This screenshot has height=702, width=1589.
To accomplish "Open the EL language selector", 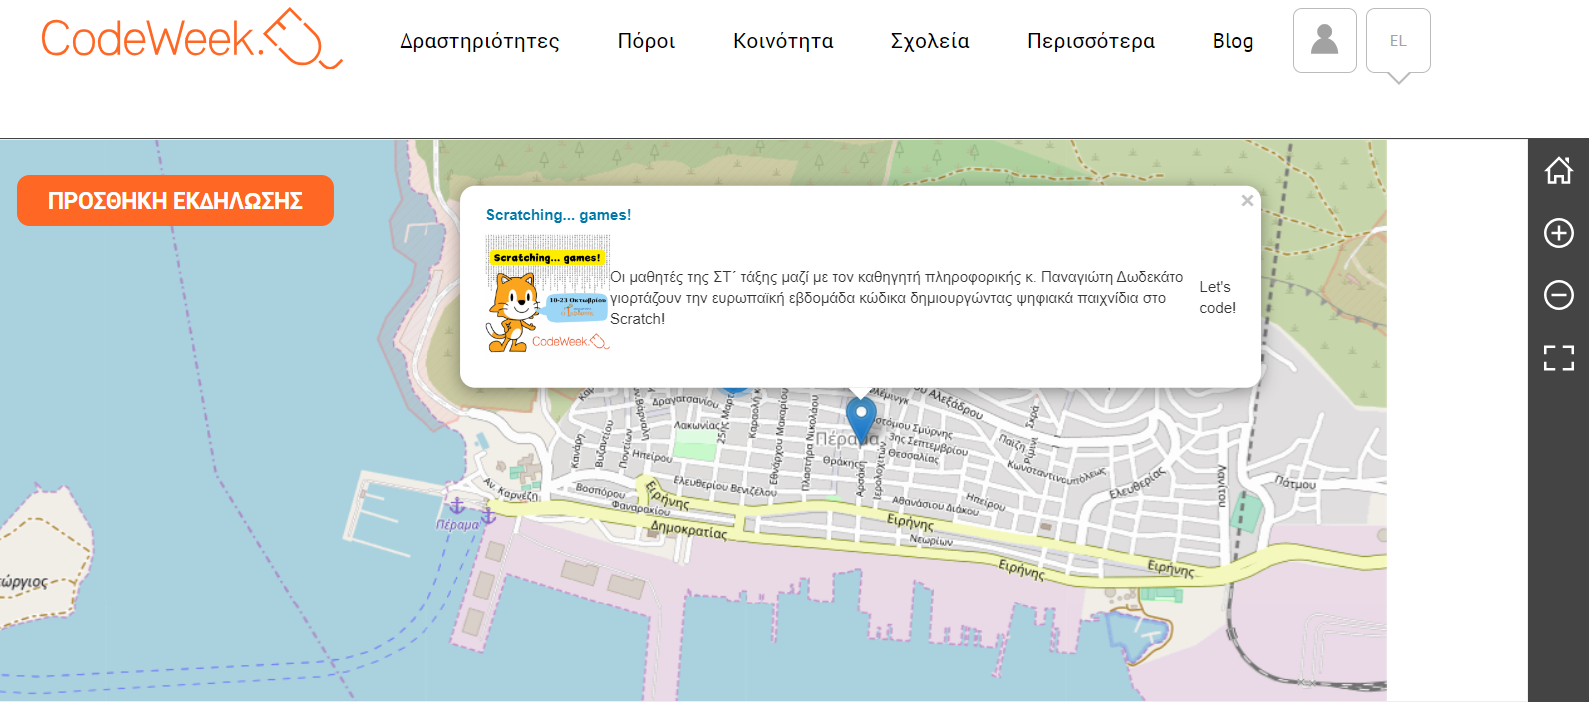I will (x=1398, y=41).
